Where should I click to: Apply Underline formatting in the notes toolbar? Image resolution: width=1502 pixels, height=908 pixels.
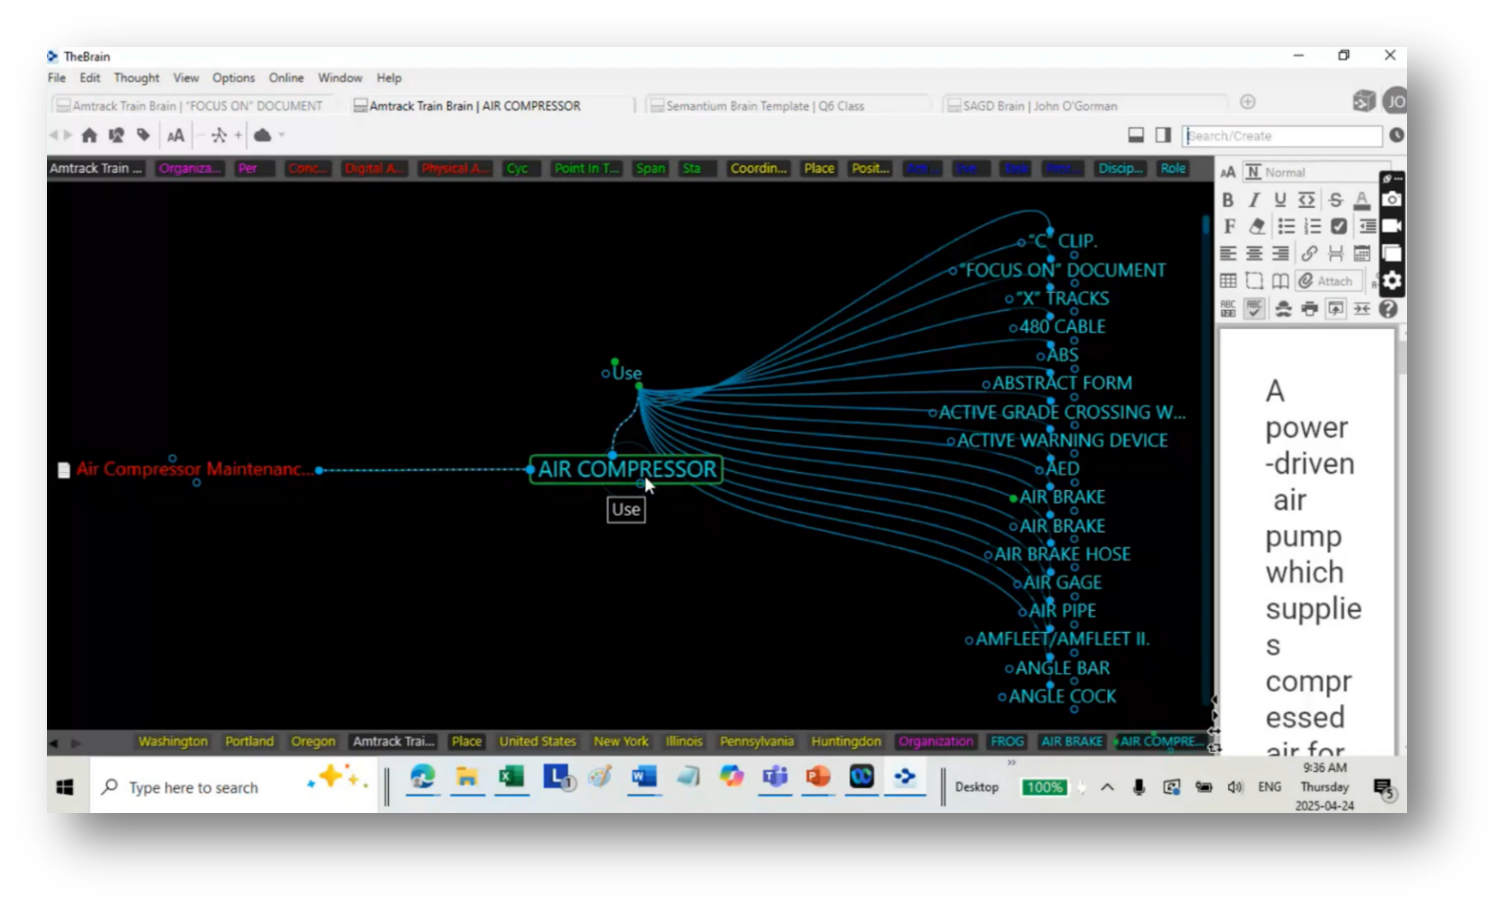click(x=1280, y=200)
